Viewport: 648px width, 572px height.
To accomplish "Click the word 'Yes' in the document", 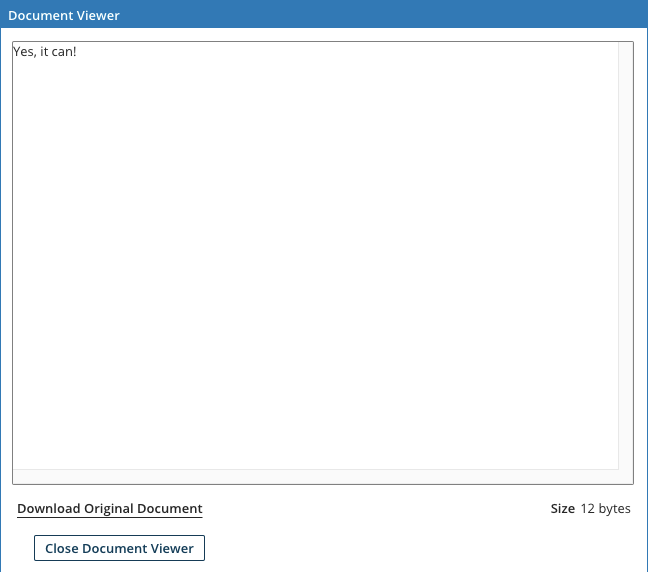I will [x=24, y=51].
